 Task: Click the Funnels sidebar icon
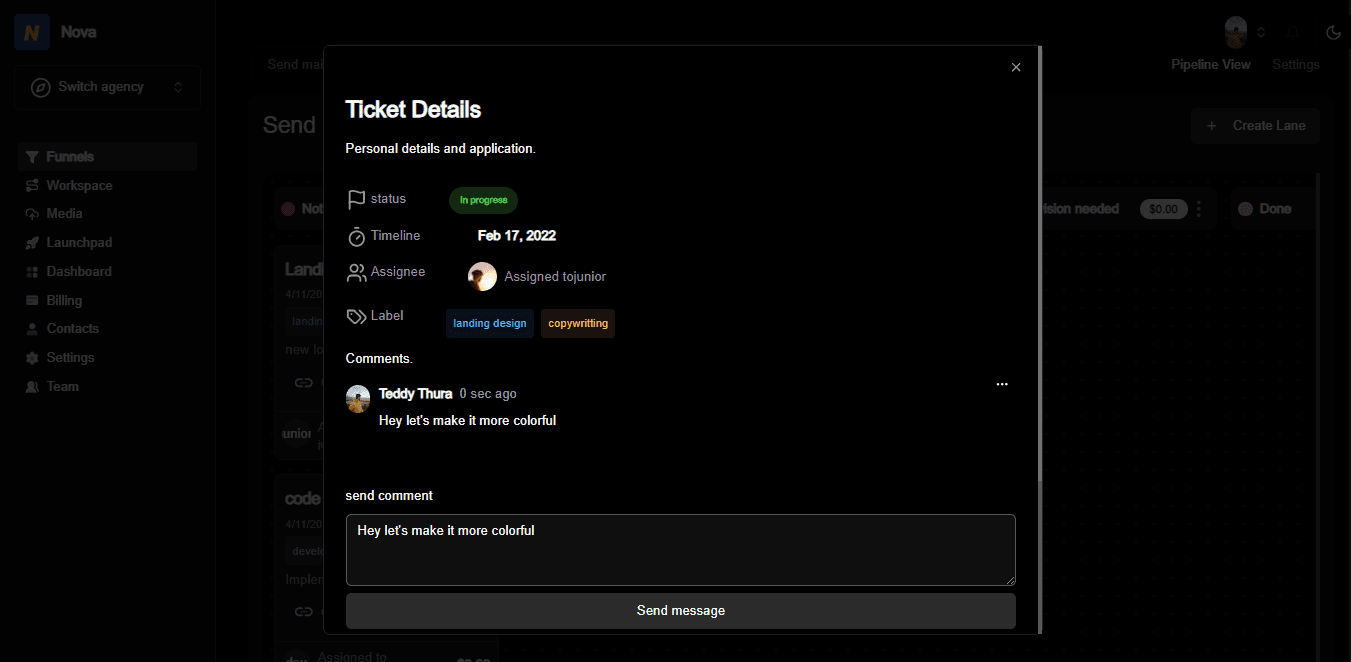pos(33,157)
